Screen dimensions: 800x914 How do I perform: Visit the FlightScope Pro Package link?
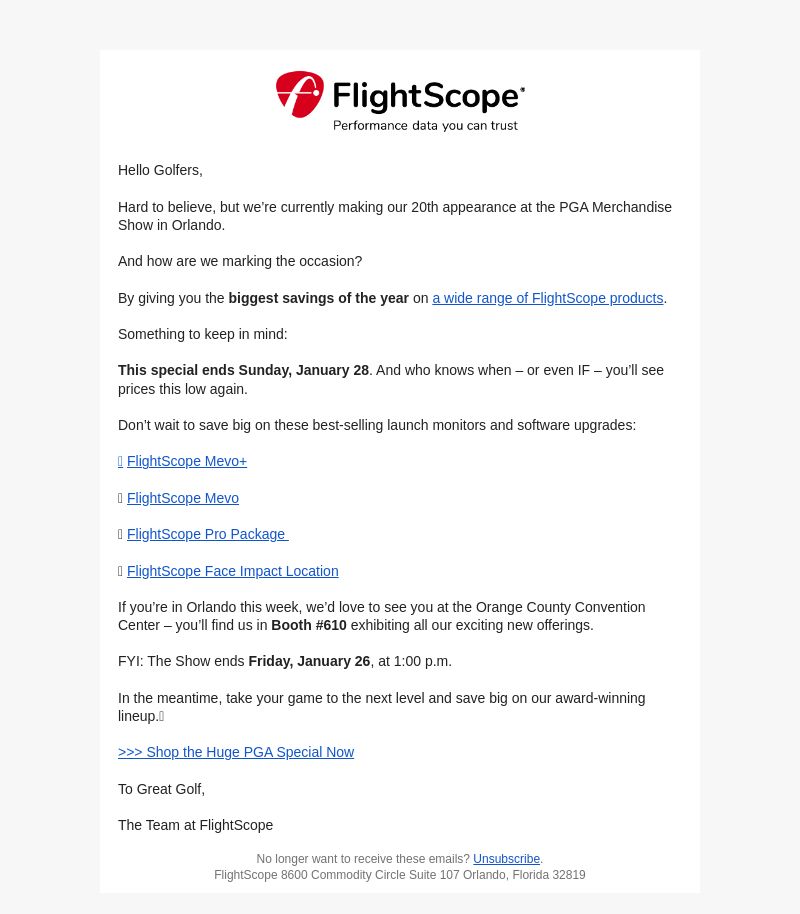(208, 535)
